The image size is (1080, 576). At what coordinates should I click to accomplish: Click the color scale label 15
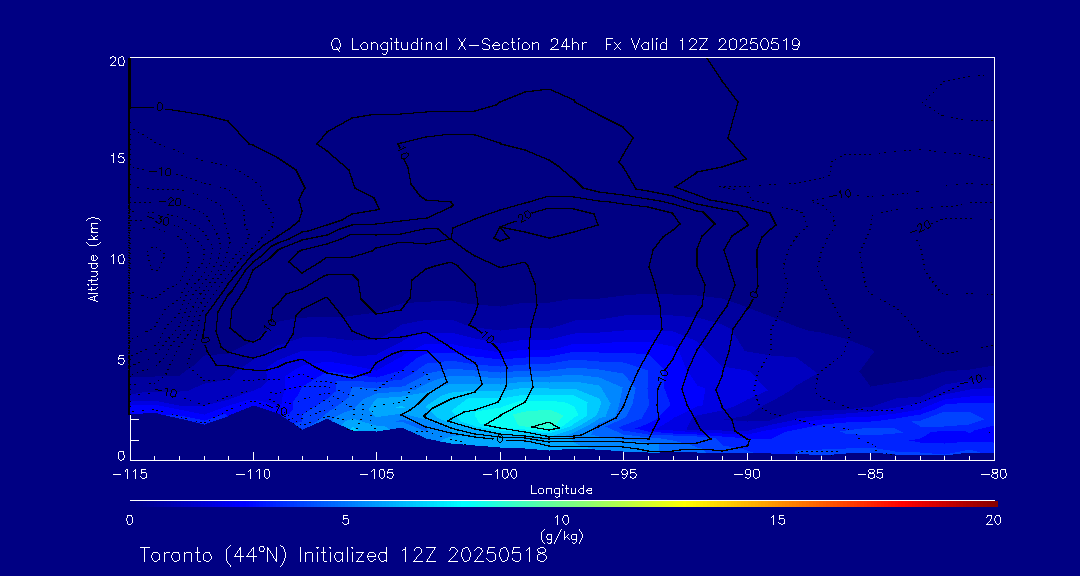(x=778, y=520)
